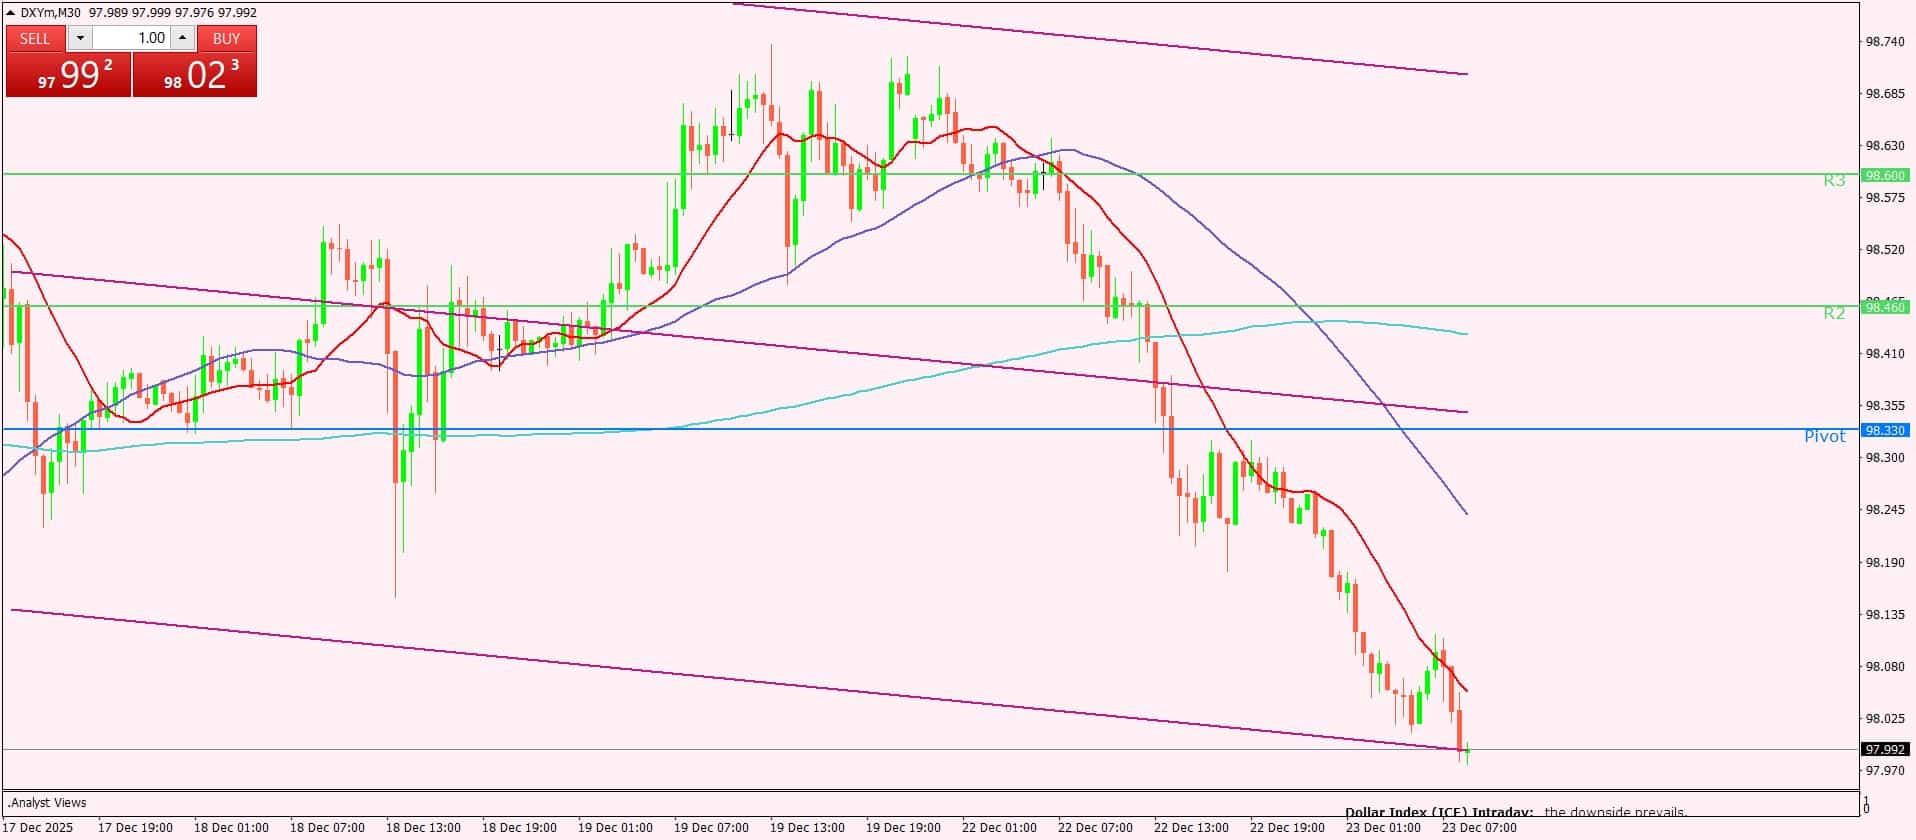Click the 98.600 price tag on axis
Screen dimensions: 1916x840
1885,175
